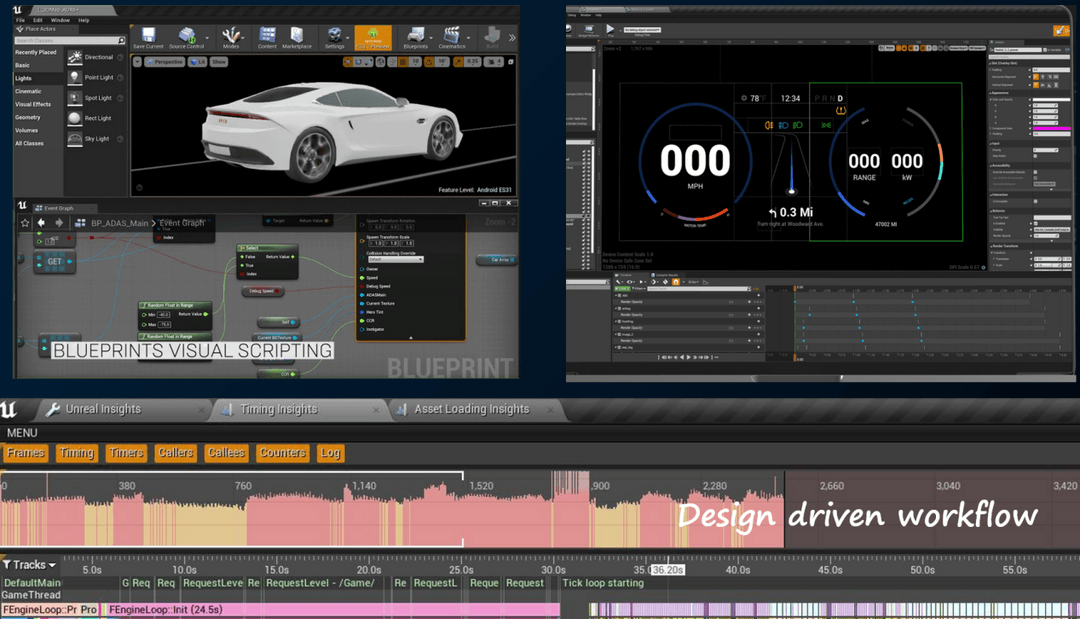This screenshot has width=1080, height=619.
Task: Open the File menu
Action: click(x=21, y=20)
